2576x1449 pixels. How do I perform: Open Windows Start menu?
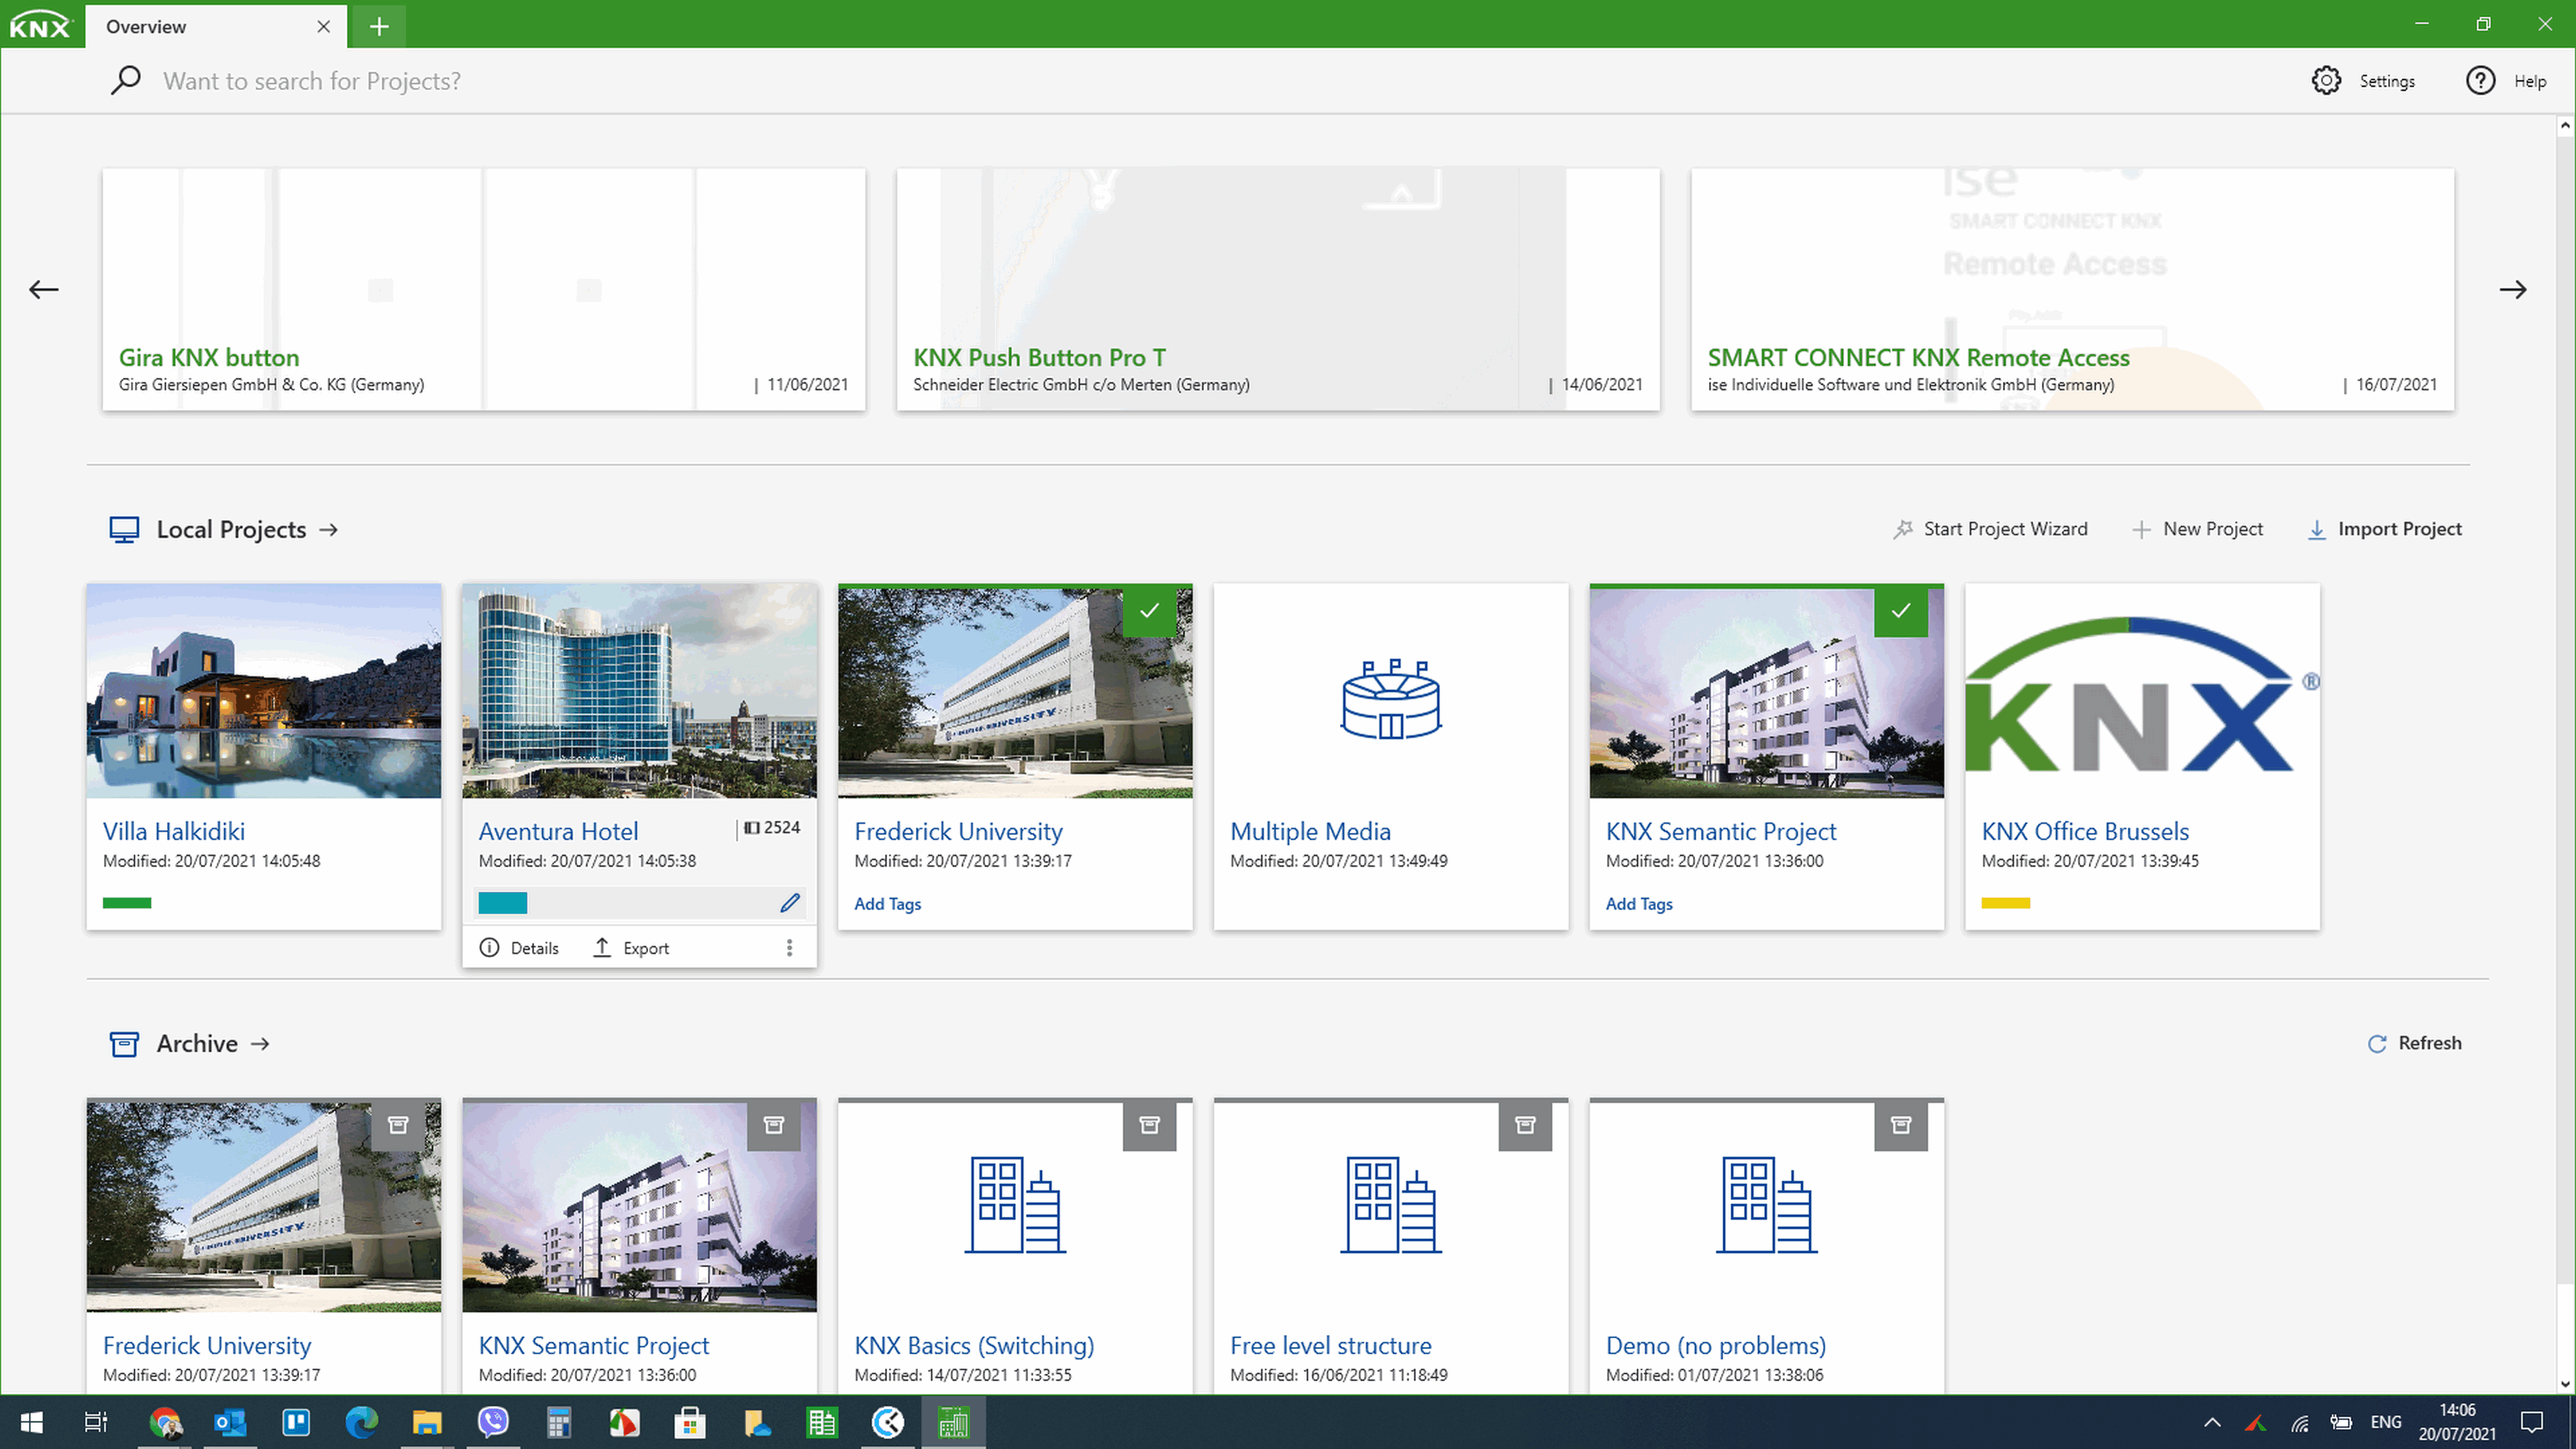[31, 1422]
